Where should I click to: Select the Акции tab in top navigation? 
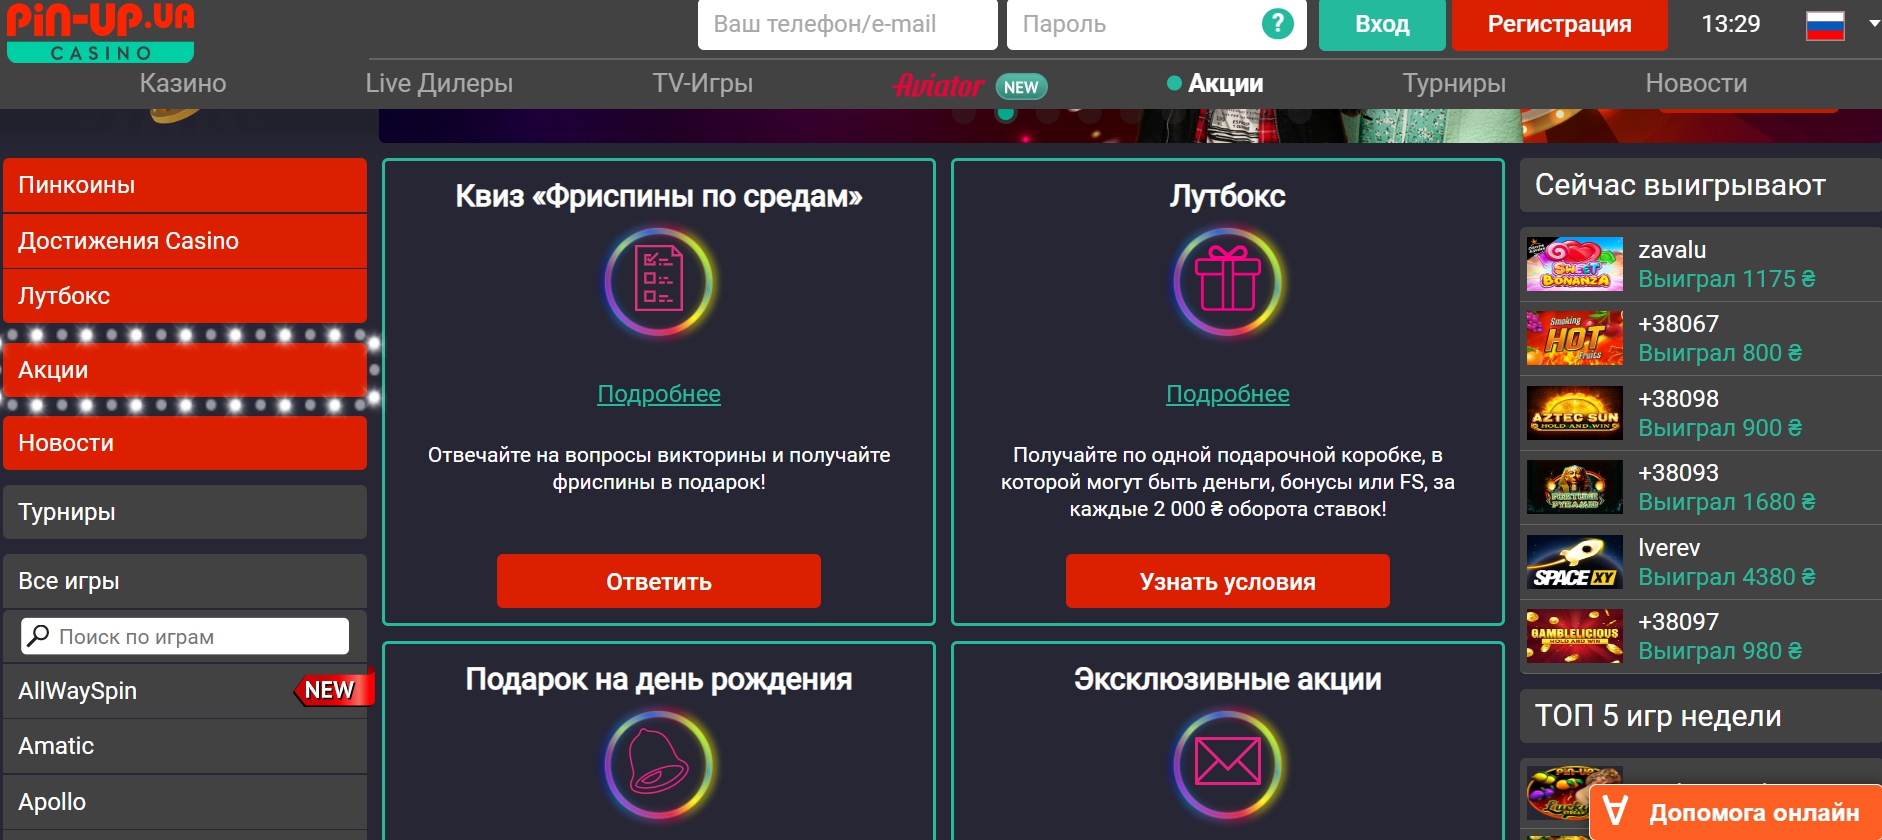pos(1215,83)
